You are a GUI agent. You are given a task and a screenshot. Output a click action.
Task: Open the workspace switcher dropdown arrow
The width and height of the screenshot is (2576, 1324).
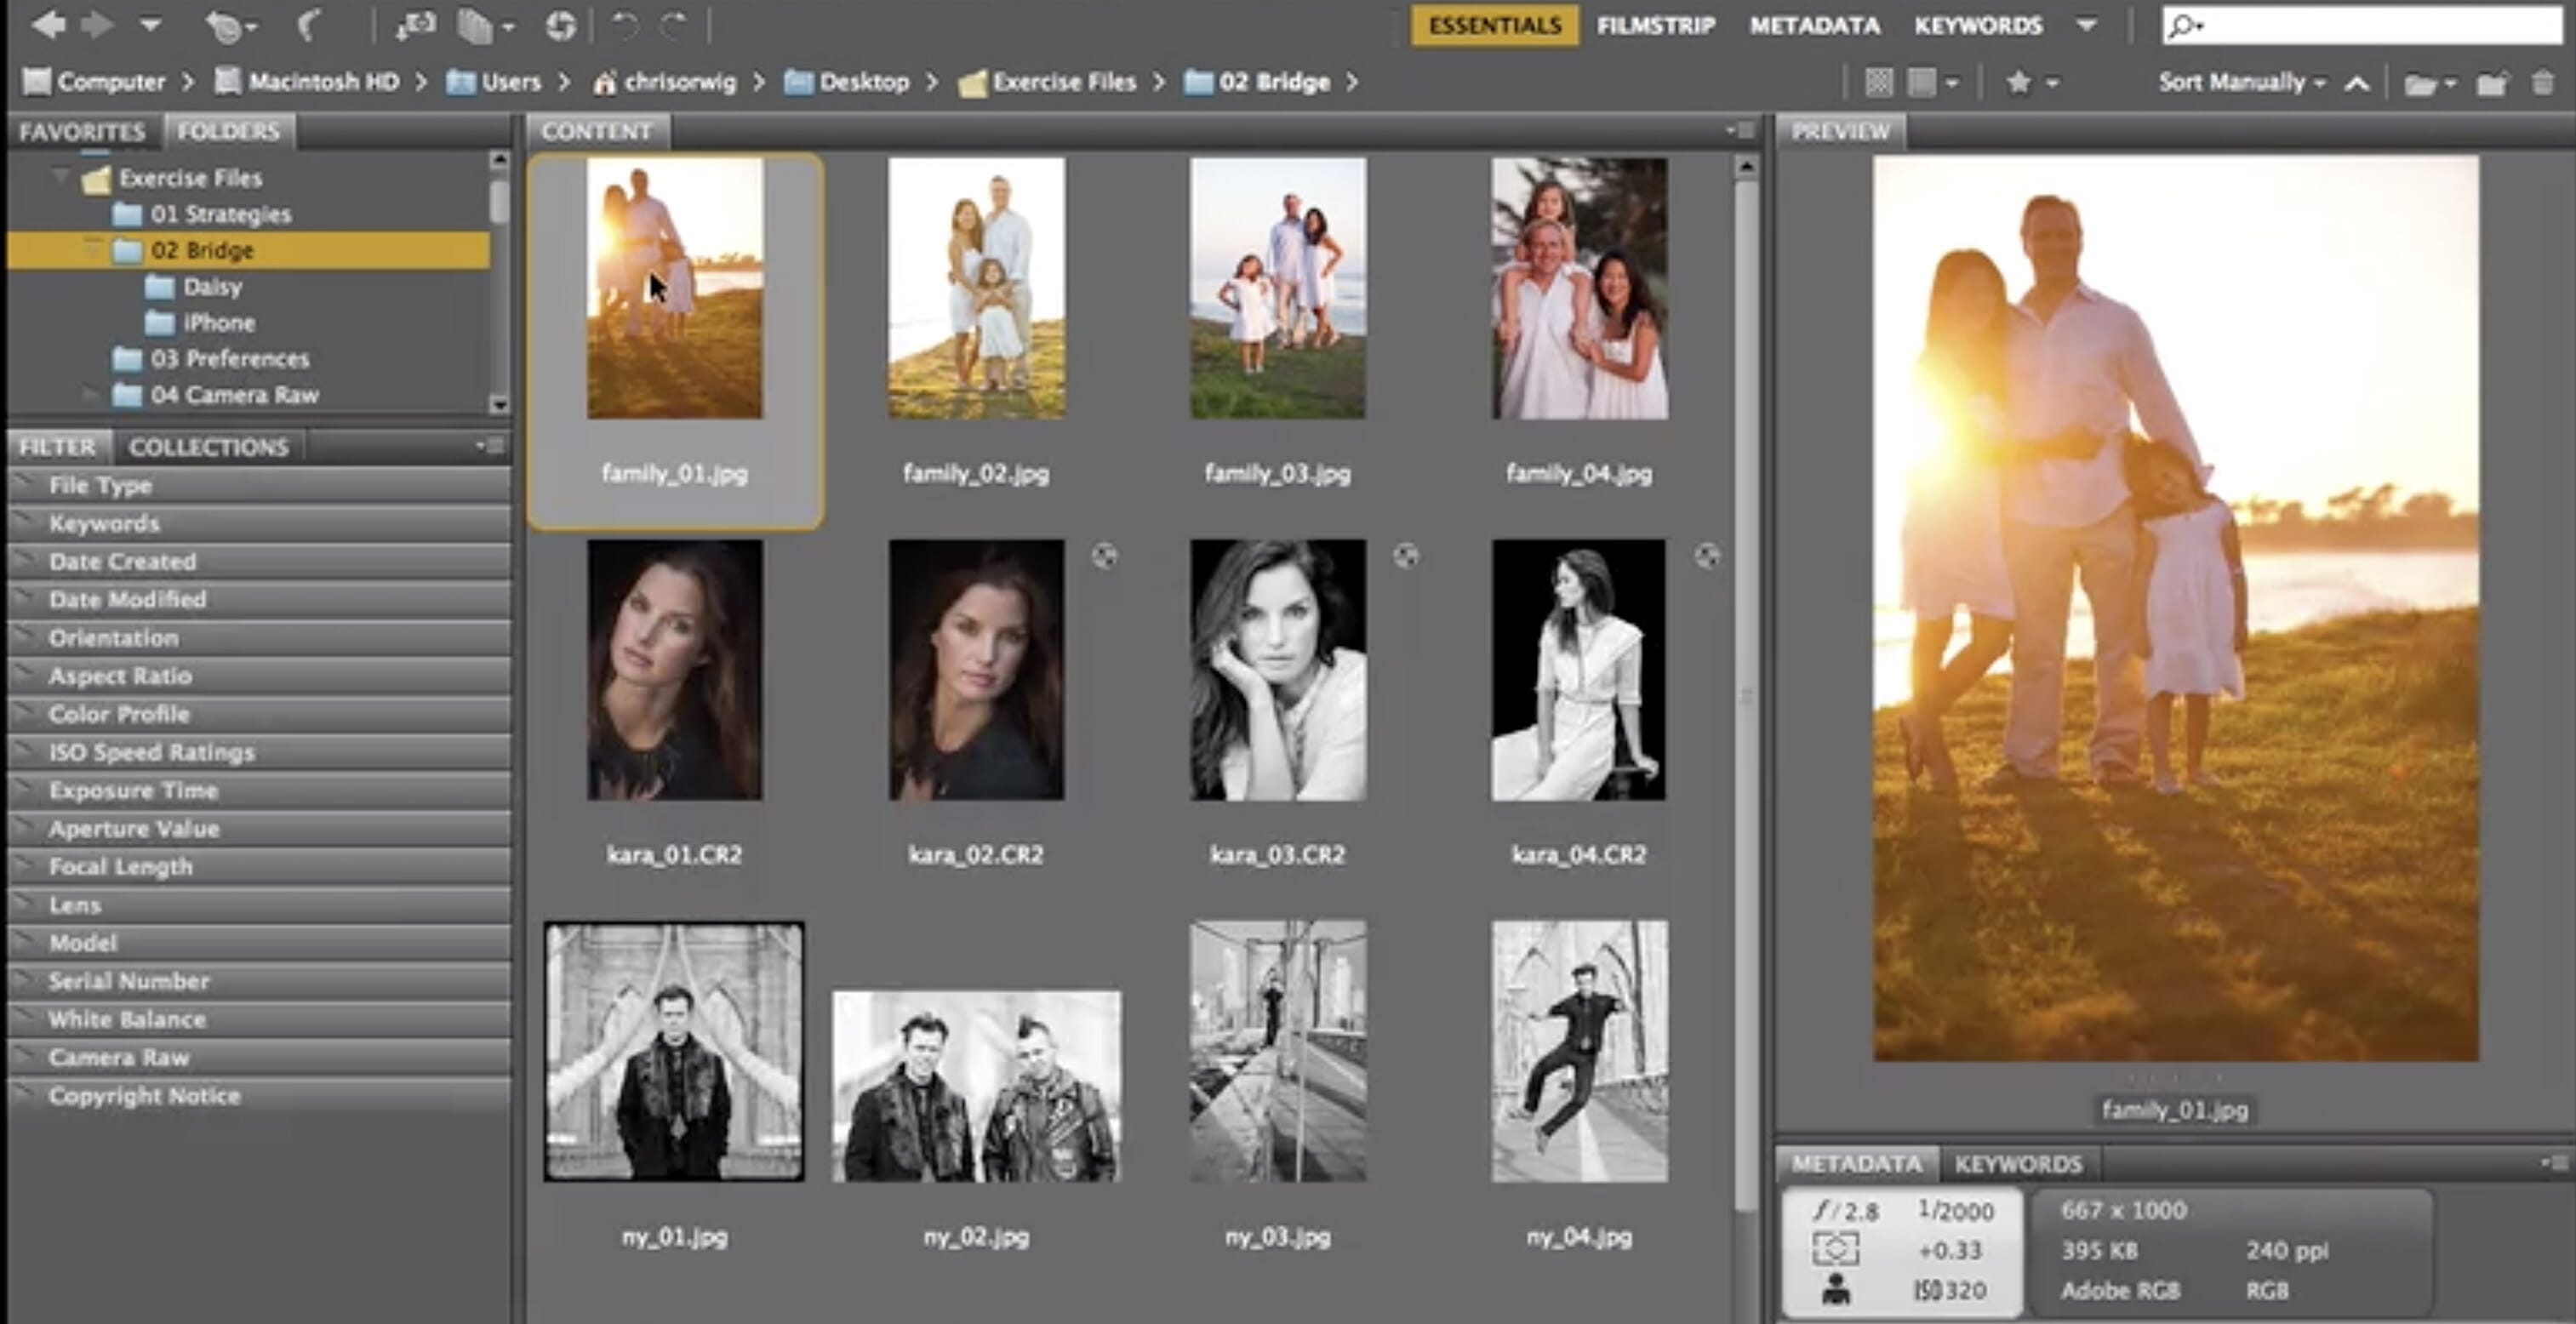point(2086,25)
